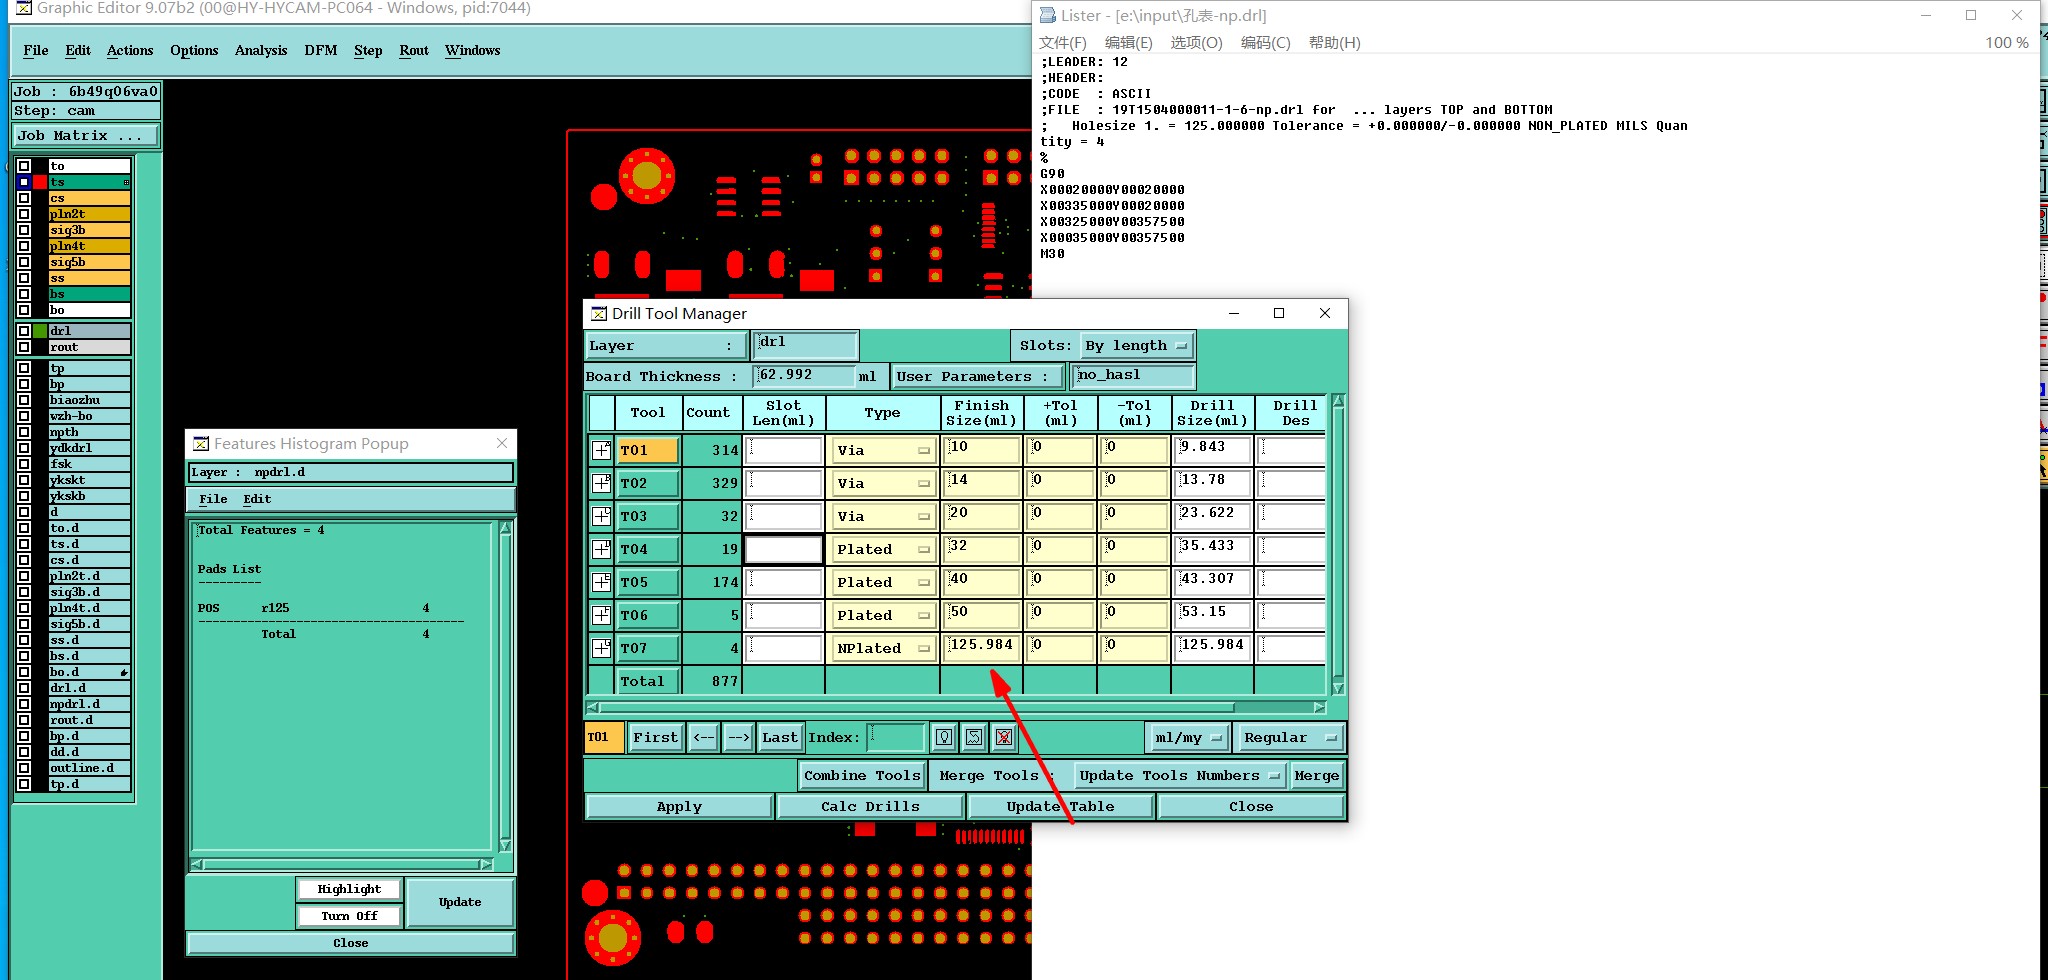
Task: Expand the T02 row plus icon
Action: 601,483
